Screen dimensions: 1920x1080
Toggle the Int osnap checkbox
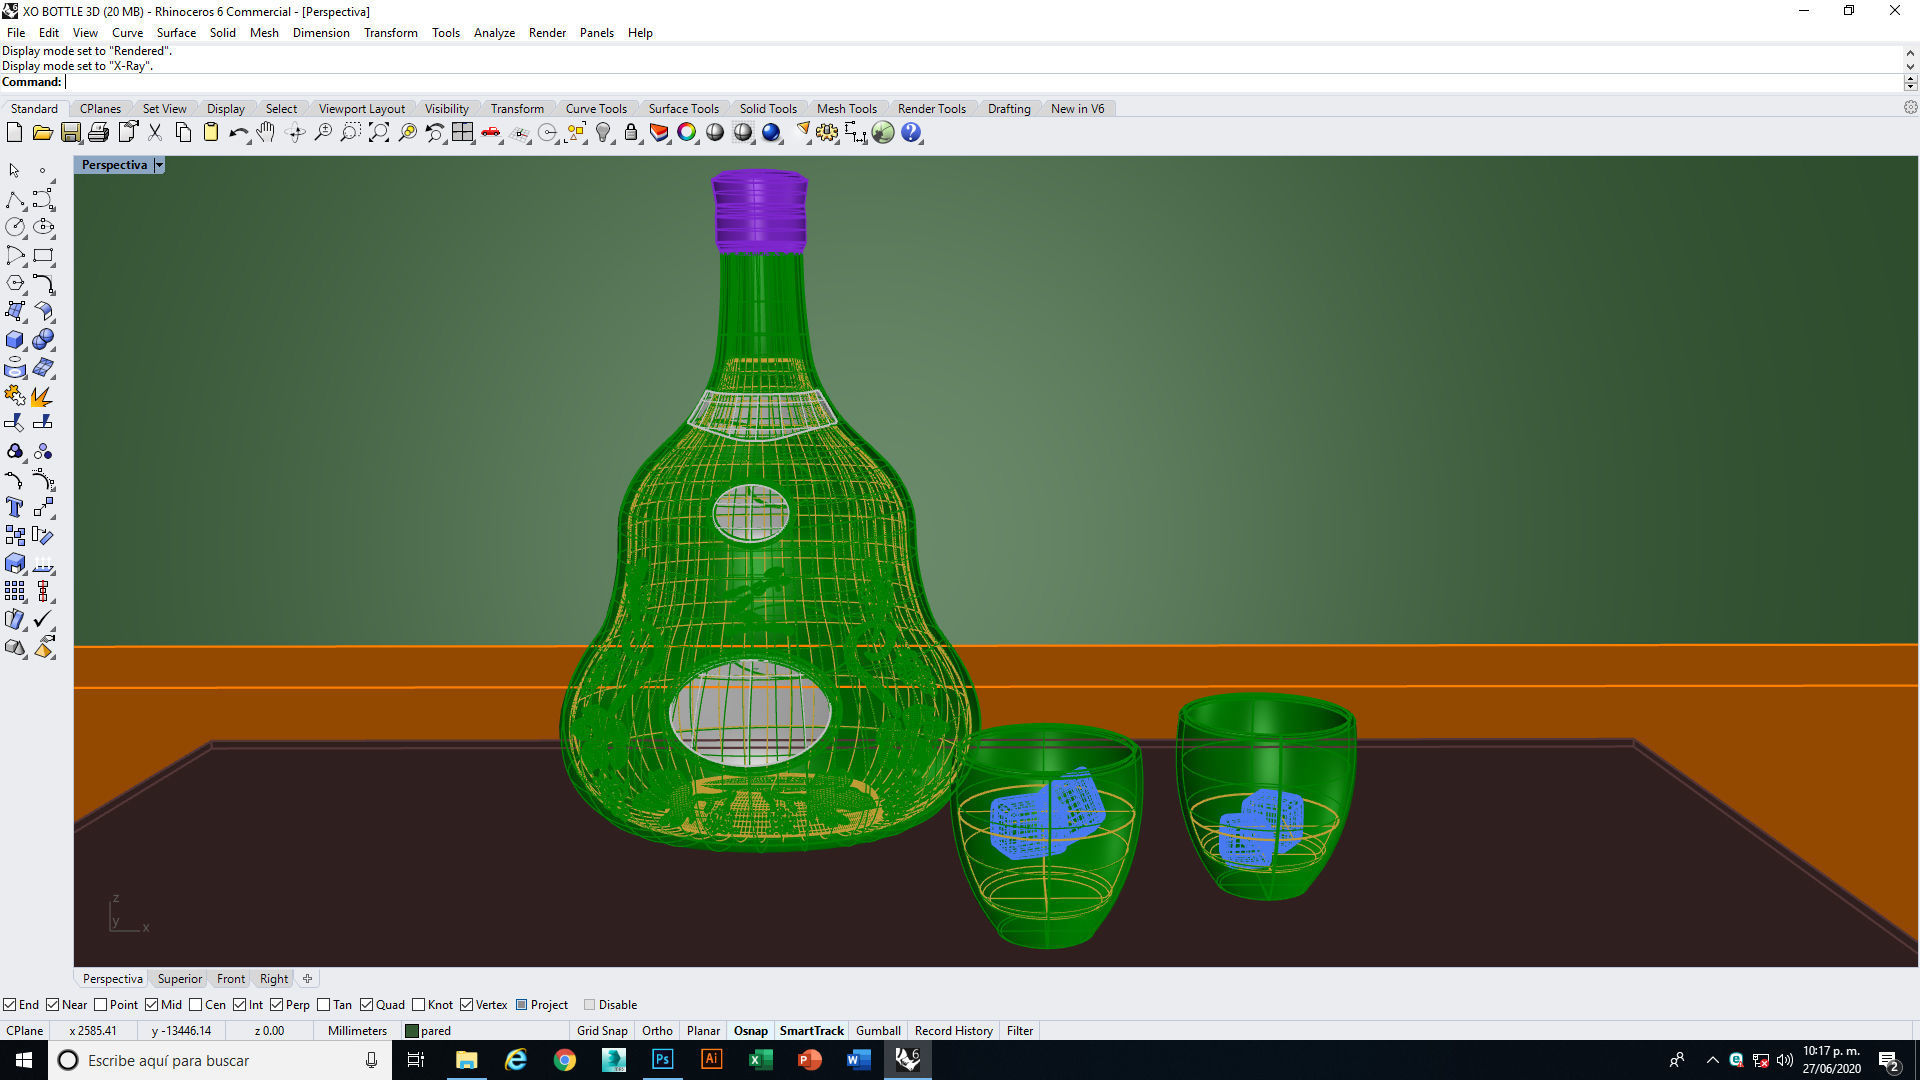[240, 1005]
